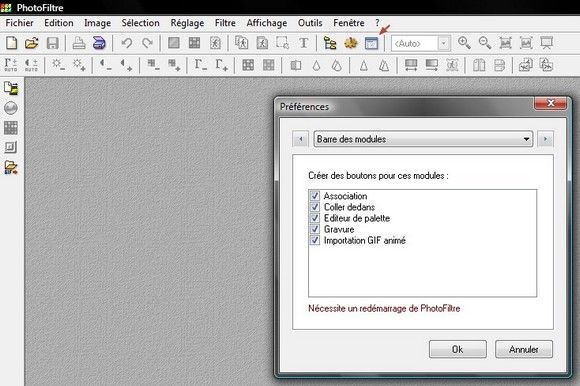Open the Affichage menu
Screen dimensions: 580x386
267,23
